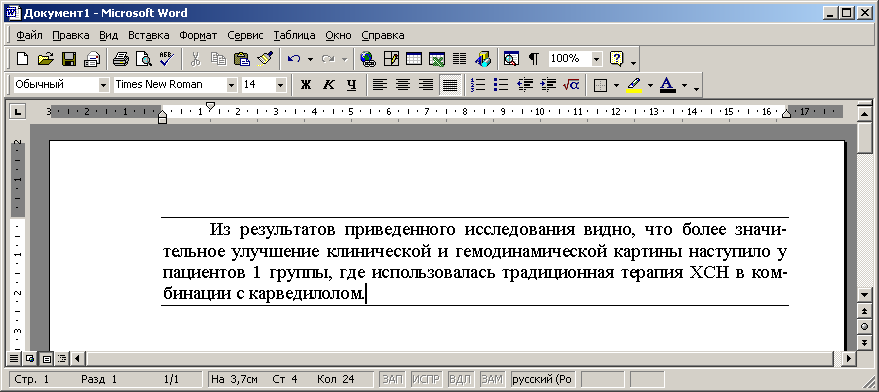Open the Сервис menu
The height and width of the screenshot is (392, 879).
click(245, 35)
